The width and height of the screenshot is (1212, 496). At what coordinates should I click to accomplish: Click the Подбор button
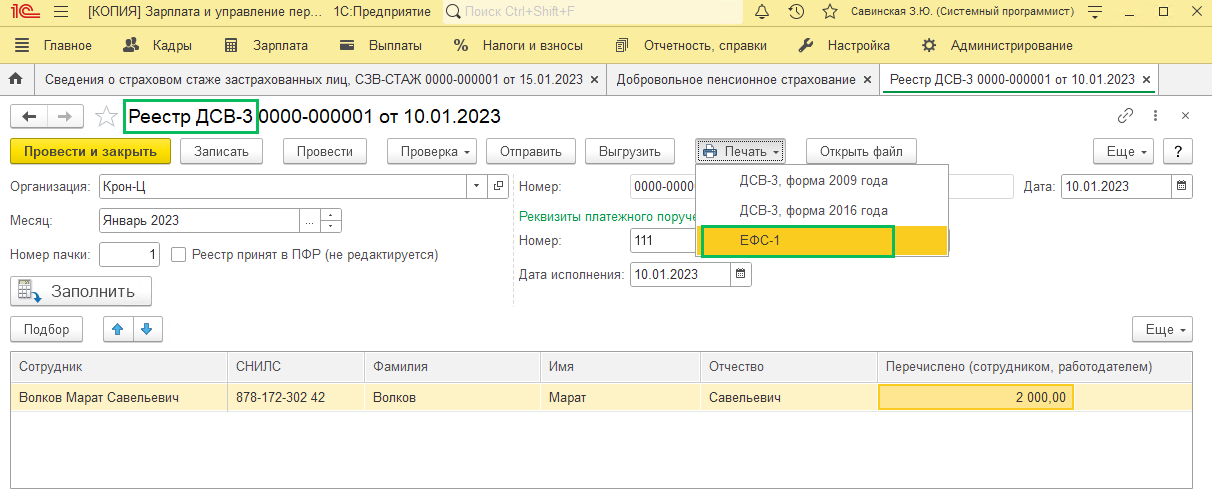tap(47, 329)
